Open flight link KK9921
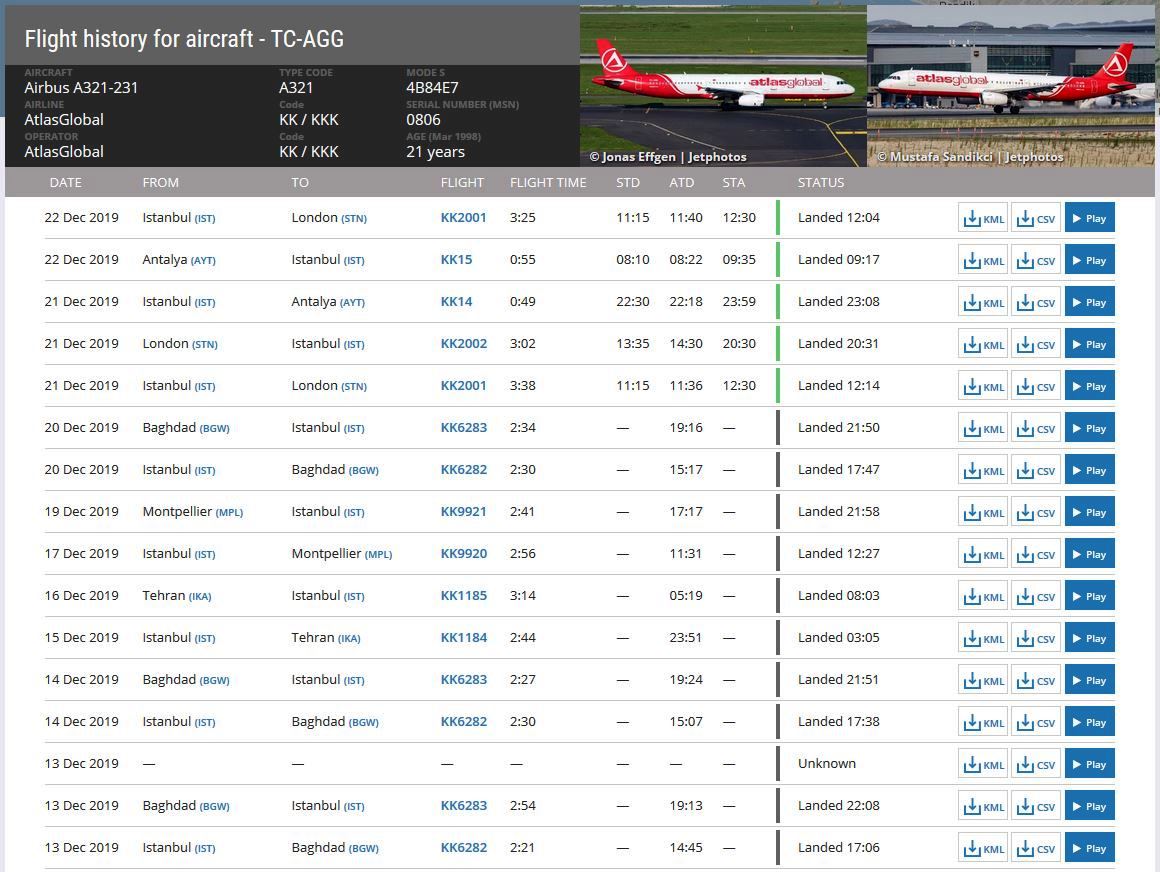 (x=463, y=512)
